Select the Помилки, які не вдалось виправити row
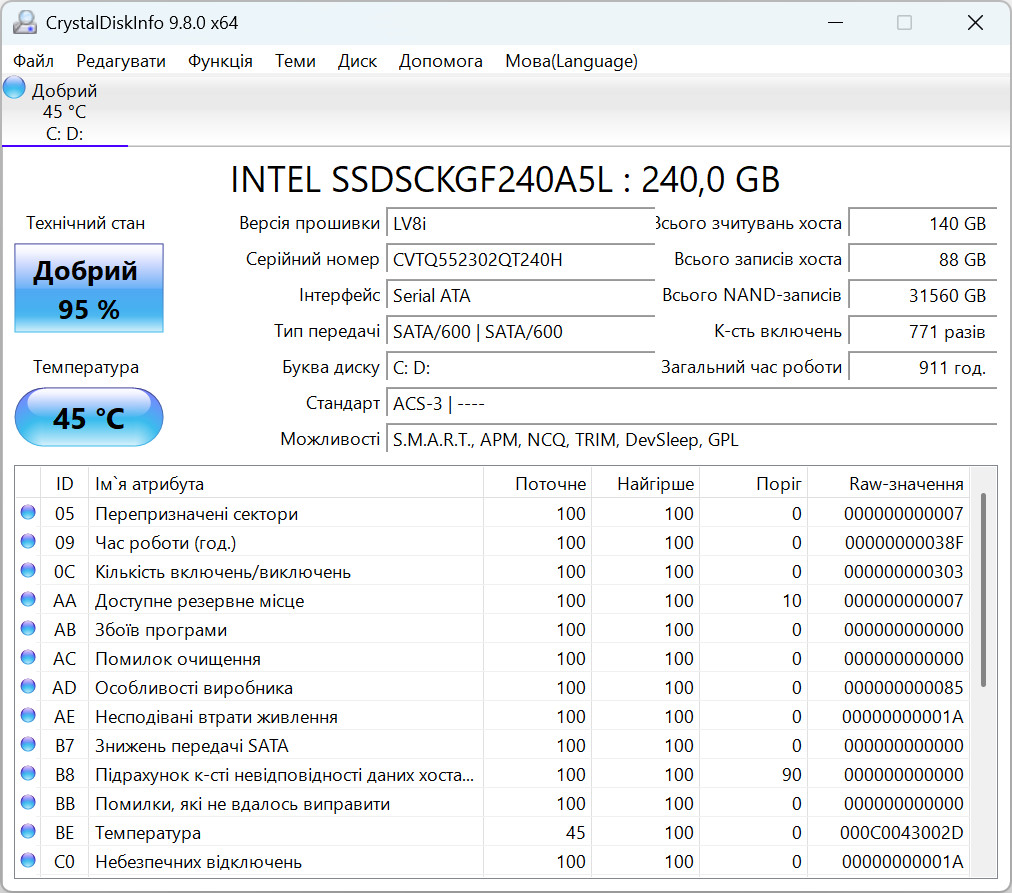 pos(494,804)
